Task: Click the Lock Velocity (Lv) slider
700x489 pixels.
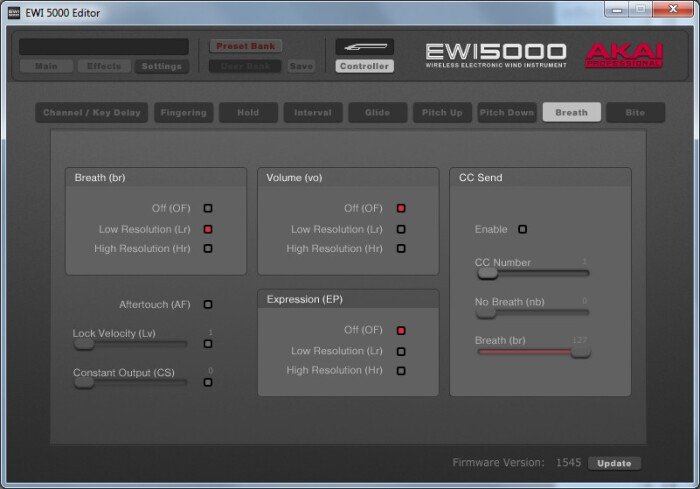Action: 130,344
